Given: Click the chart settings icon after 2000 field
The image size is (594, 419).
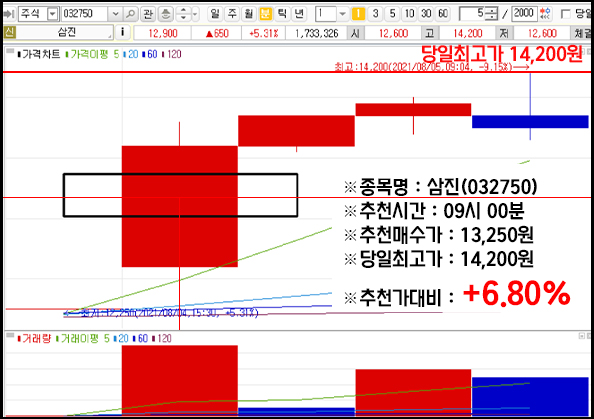Looking at the screenshot, I should pyautogui.click(x=545, y=14).
